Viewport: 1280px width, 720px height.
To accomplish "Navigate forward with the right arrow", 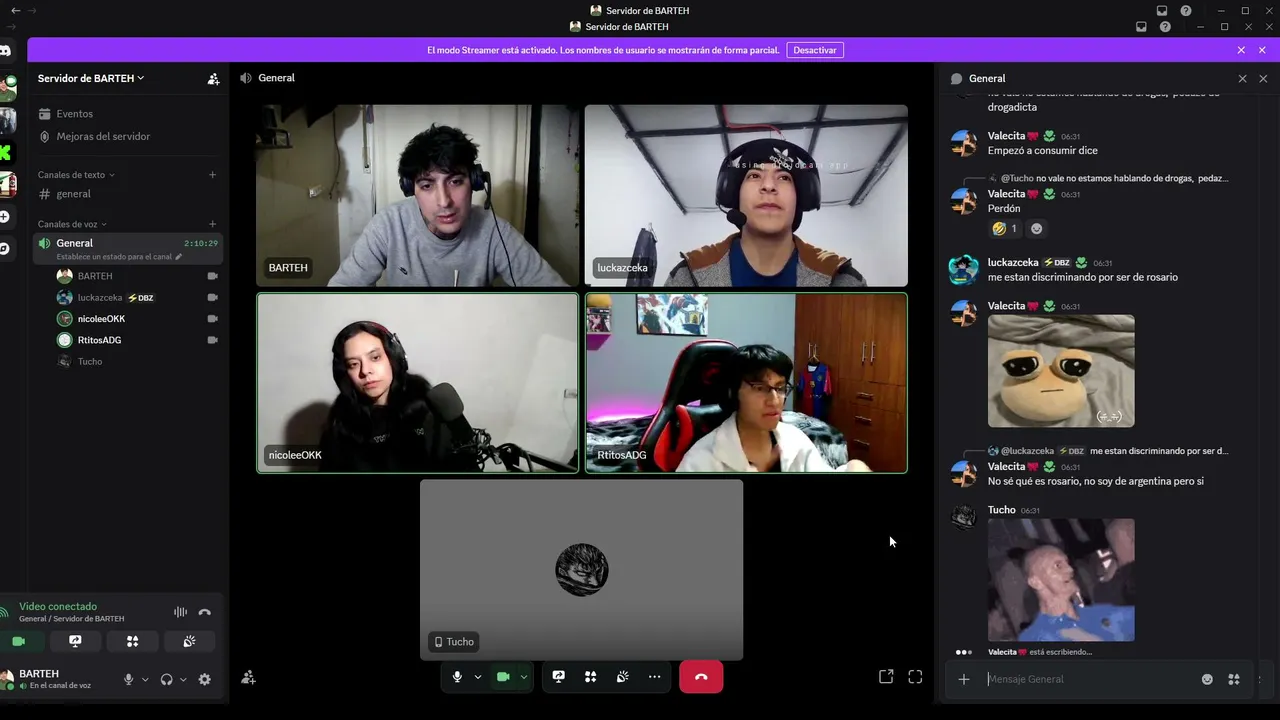I will [x=33, y=10].
